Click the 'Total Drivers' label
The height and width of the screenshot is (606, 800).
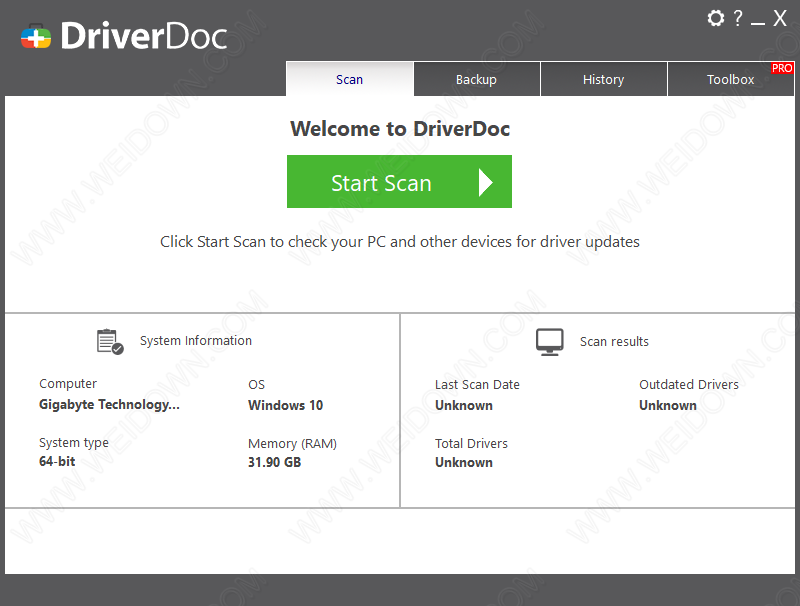[471, 444]
